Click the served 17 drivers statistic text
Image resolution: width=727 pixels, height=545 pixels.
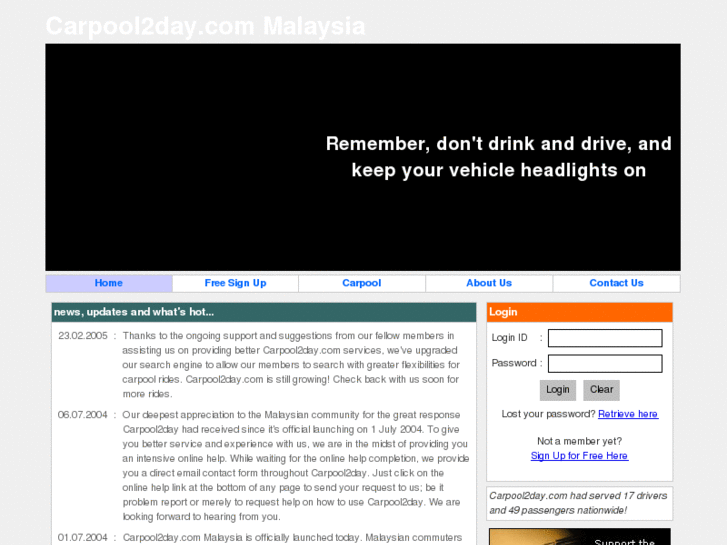point(579,503)
